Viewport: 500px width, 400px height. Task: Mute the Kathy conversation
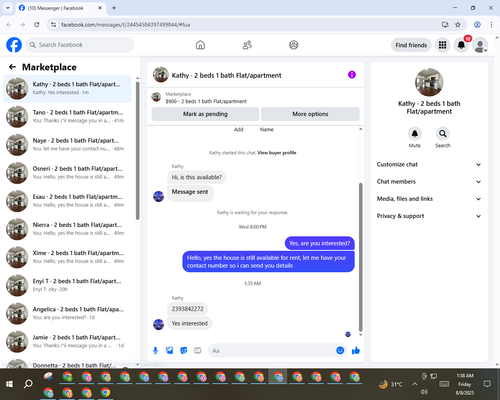(x=414, y=134)
